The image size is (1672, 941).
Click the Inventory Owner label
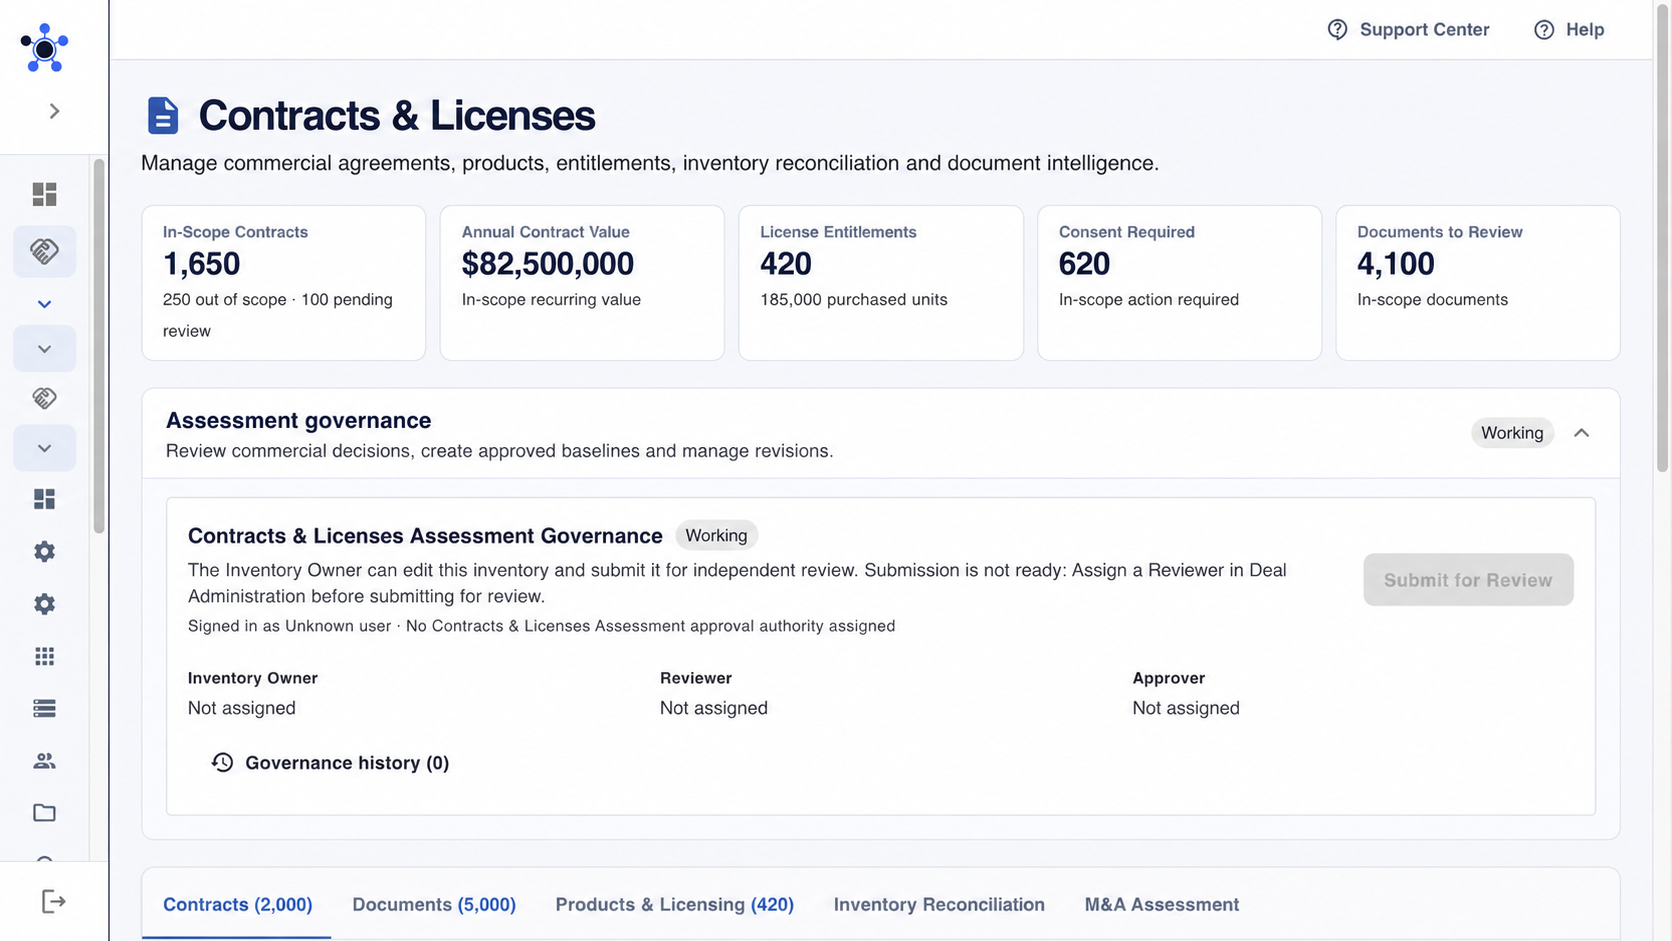[x=253, y=678]
